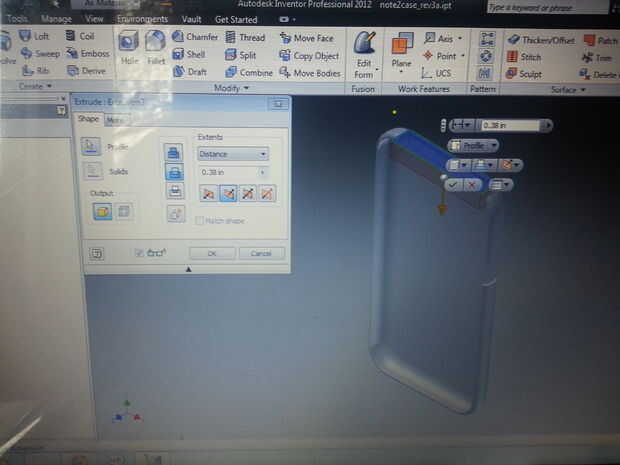Open the Distance extents dropdown
The width and height of the screenshot is (620, 465).
[232, 154]
